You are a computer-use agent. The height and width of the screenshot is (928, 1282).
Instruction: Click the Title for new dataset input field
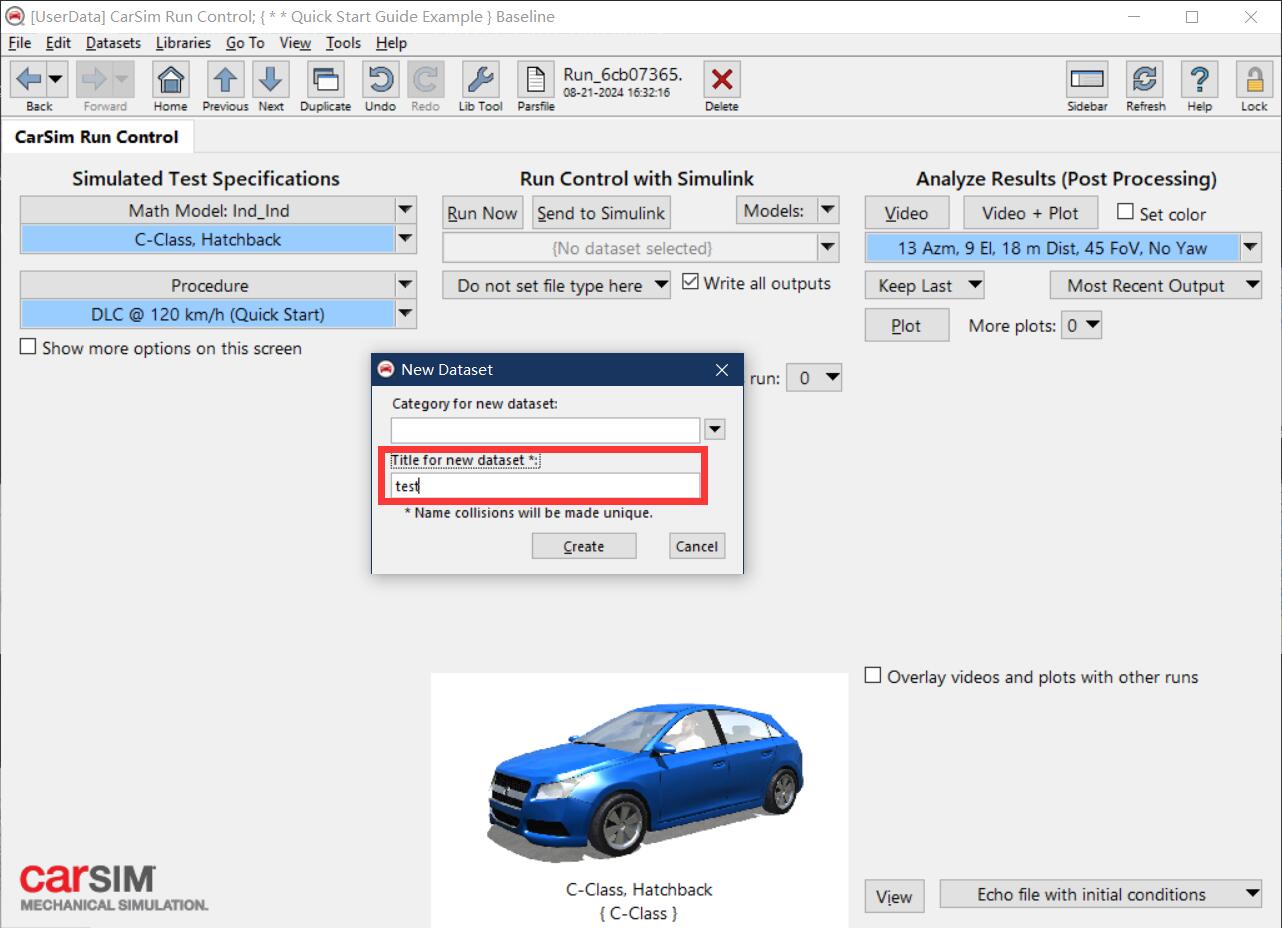546,486
